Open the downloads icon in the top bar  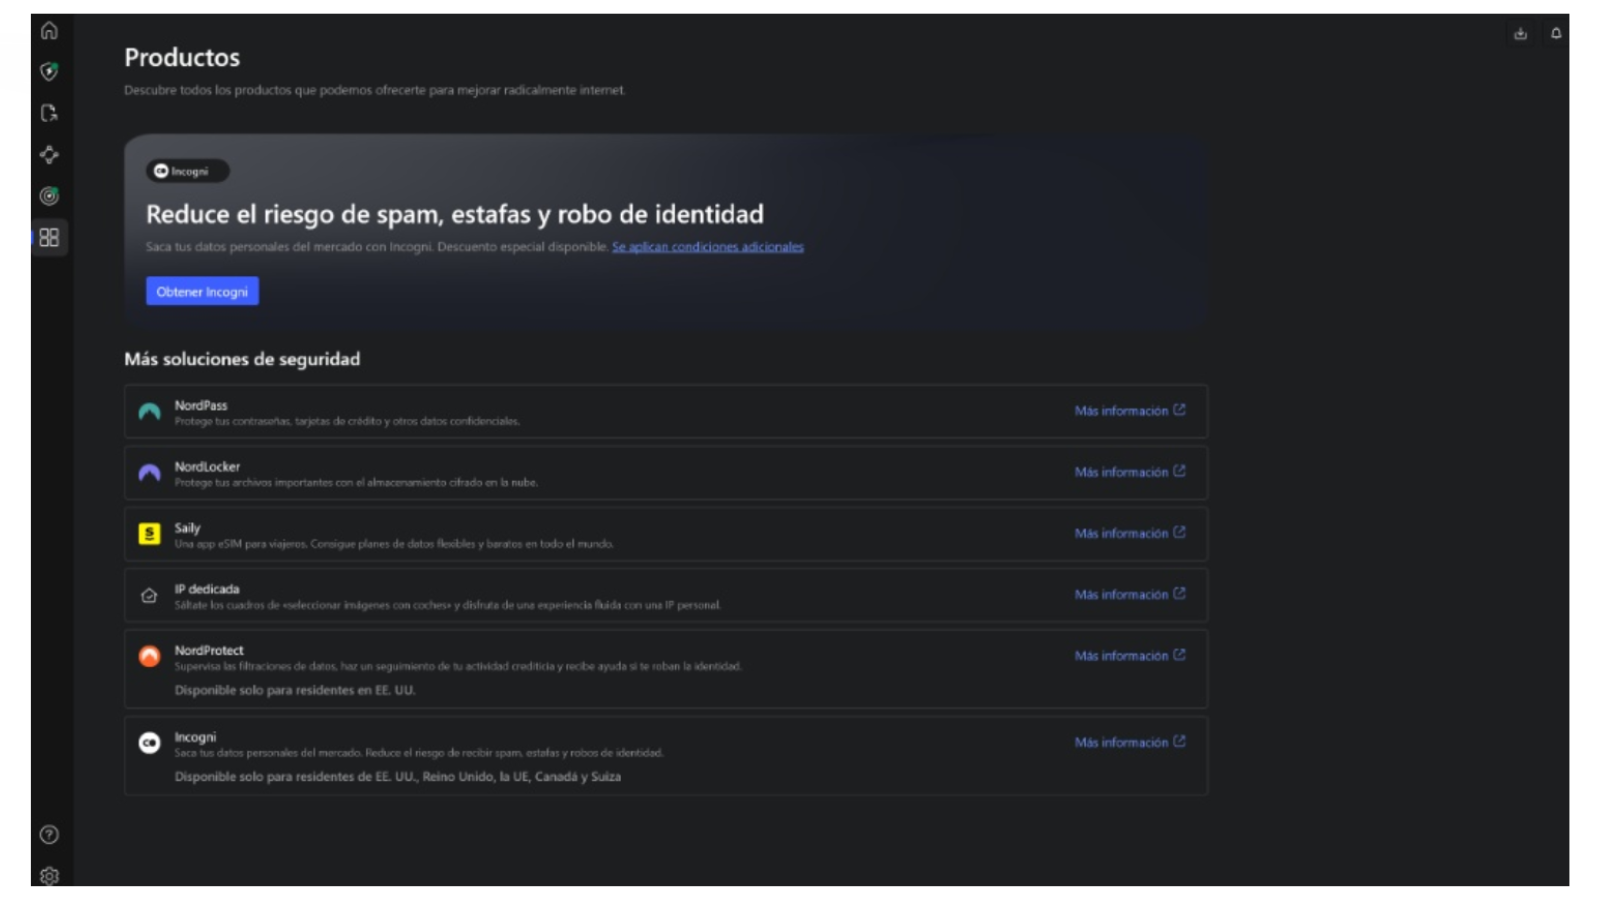[x=1521, y=33]
